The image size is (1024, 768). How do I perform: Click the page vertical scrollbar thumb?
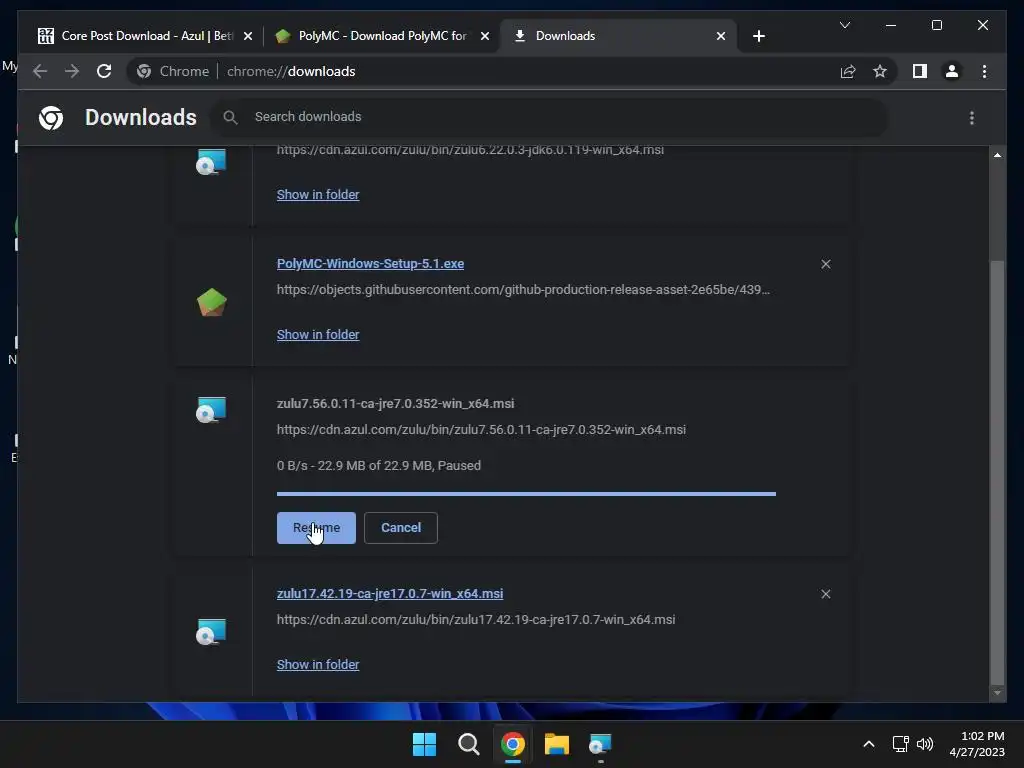tap(997, 472)
